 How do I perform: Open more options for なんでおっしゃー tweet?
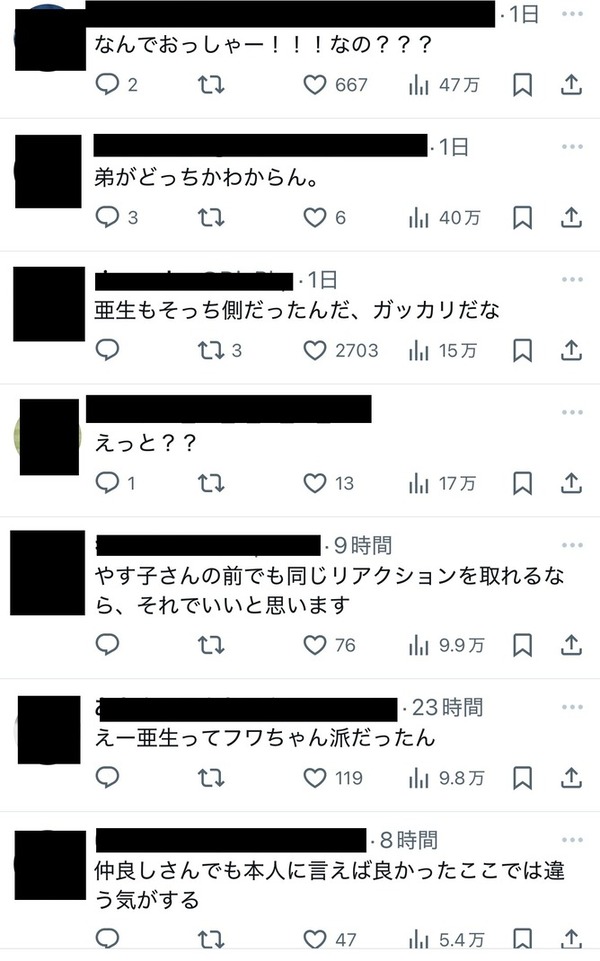tap(572, 13)
